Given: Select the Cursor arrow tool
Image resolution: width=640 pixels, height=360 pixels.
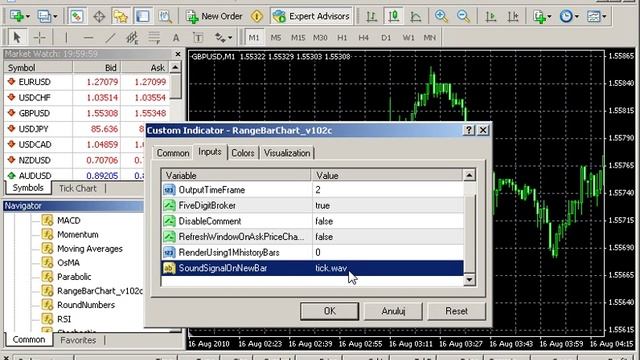Looking at the screenshot, I should (x=17, y=38).
